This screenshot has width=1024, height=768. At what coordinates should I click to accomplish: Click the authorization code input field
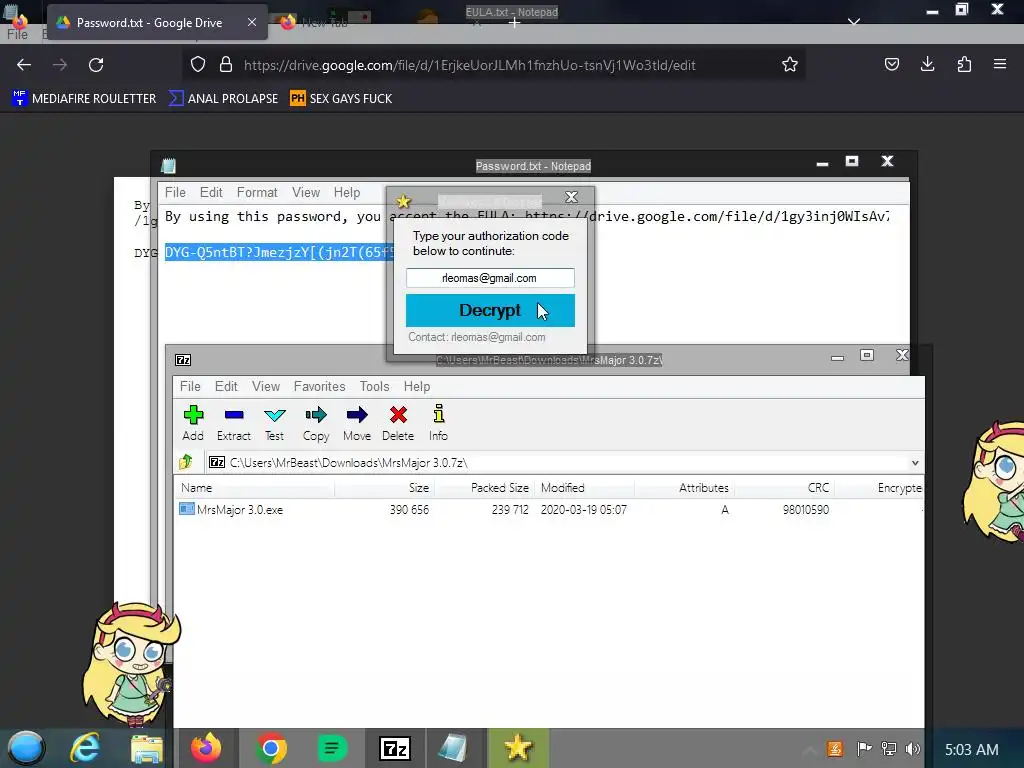[x=490, y=278]
